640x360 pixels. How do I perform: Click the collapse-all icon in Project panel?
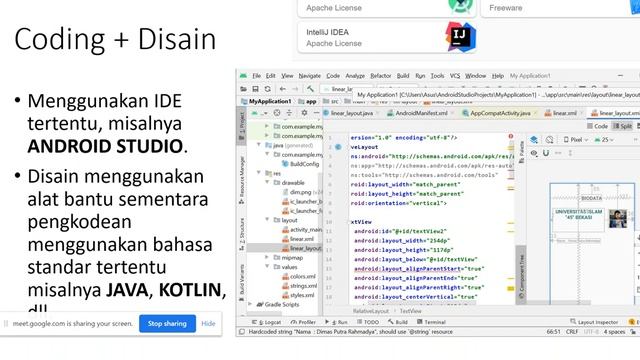click(x=289, y=113)
